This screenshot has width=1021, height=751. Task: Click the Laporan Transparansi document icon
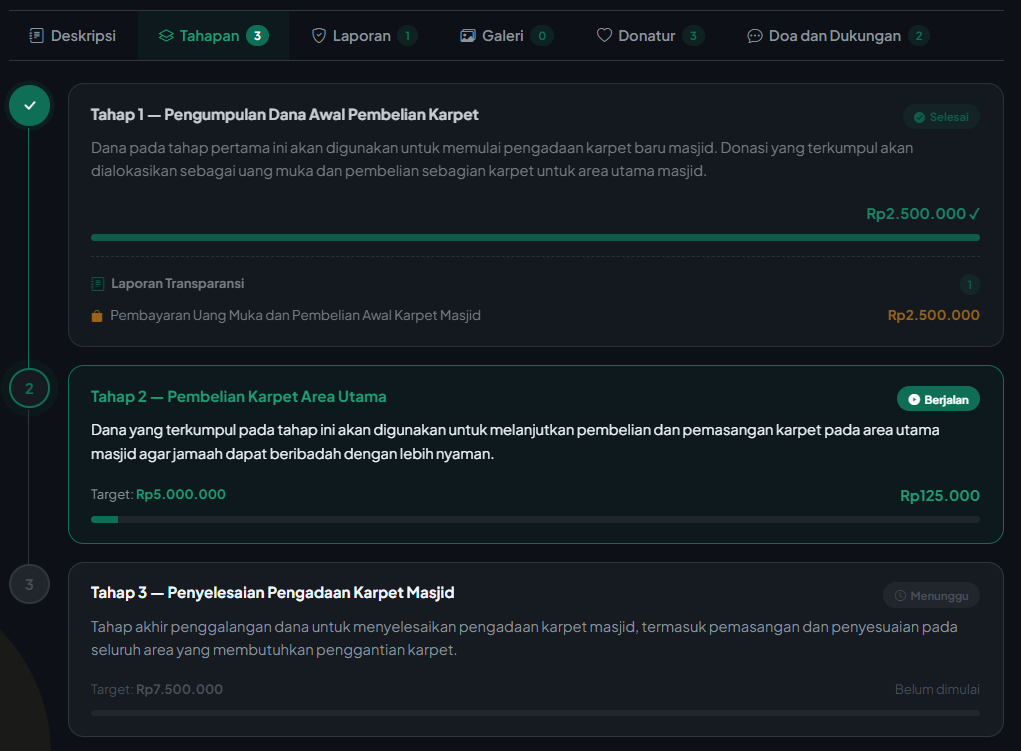pos(98,284)
